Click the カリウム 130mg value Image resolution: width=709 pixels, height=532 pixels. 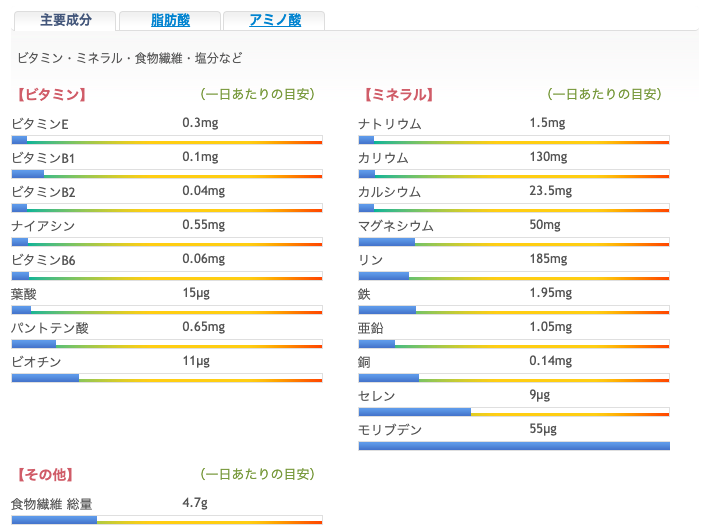click(x=548, y=157)
